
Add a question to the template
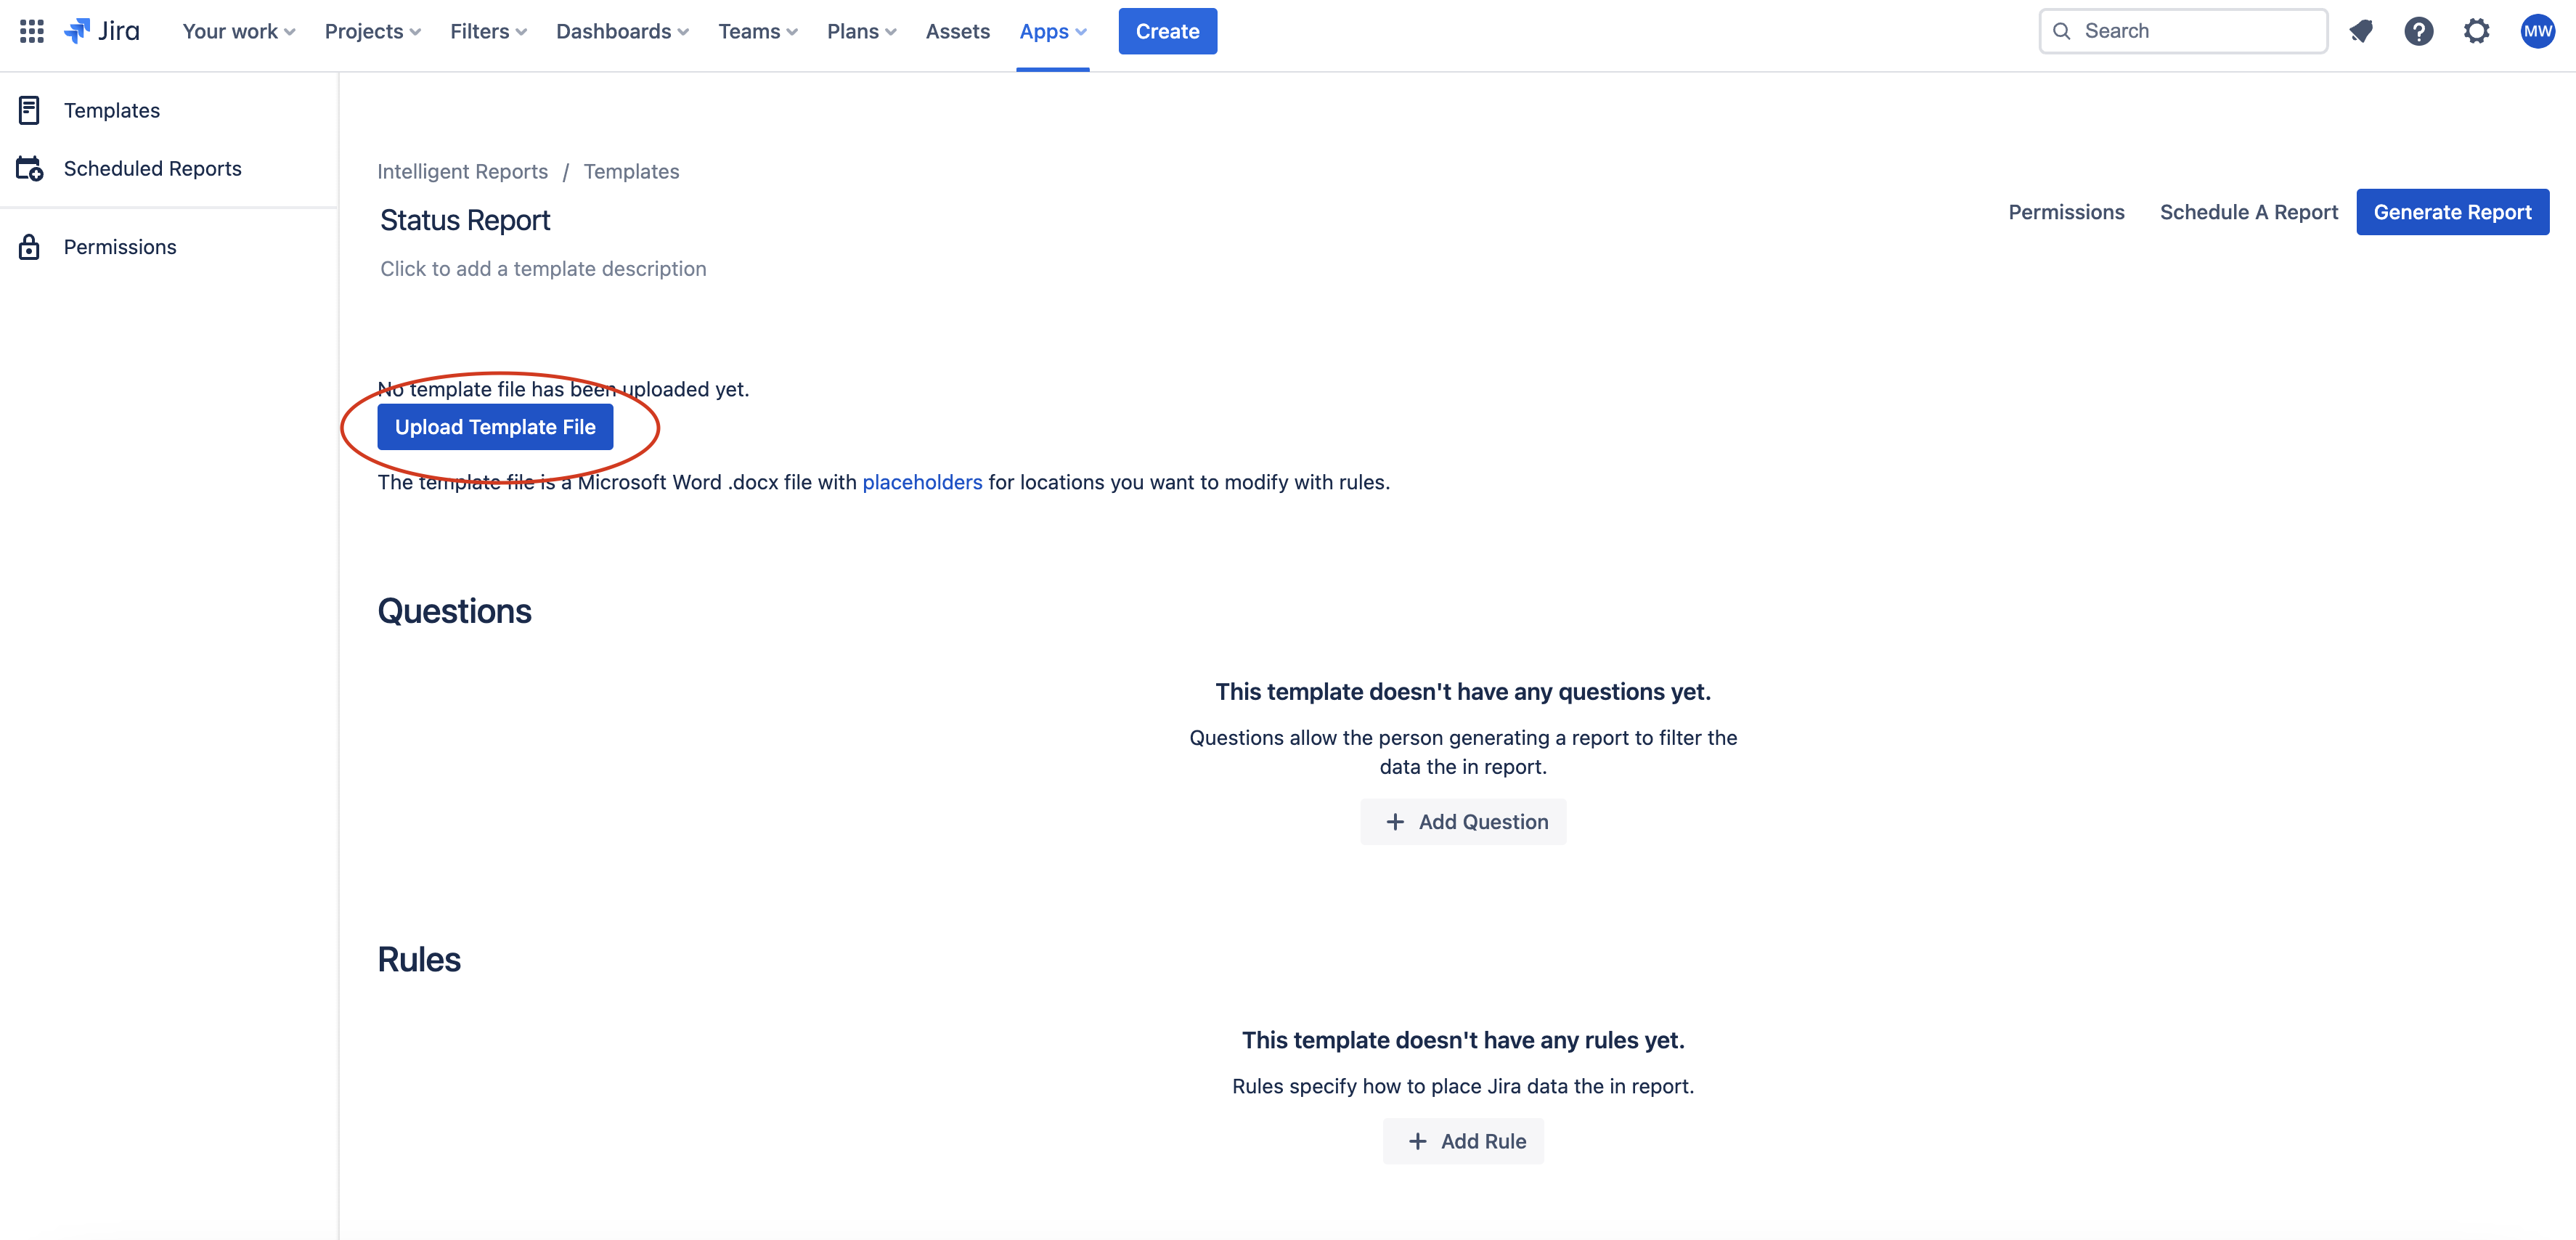(x=1463, y=821)
